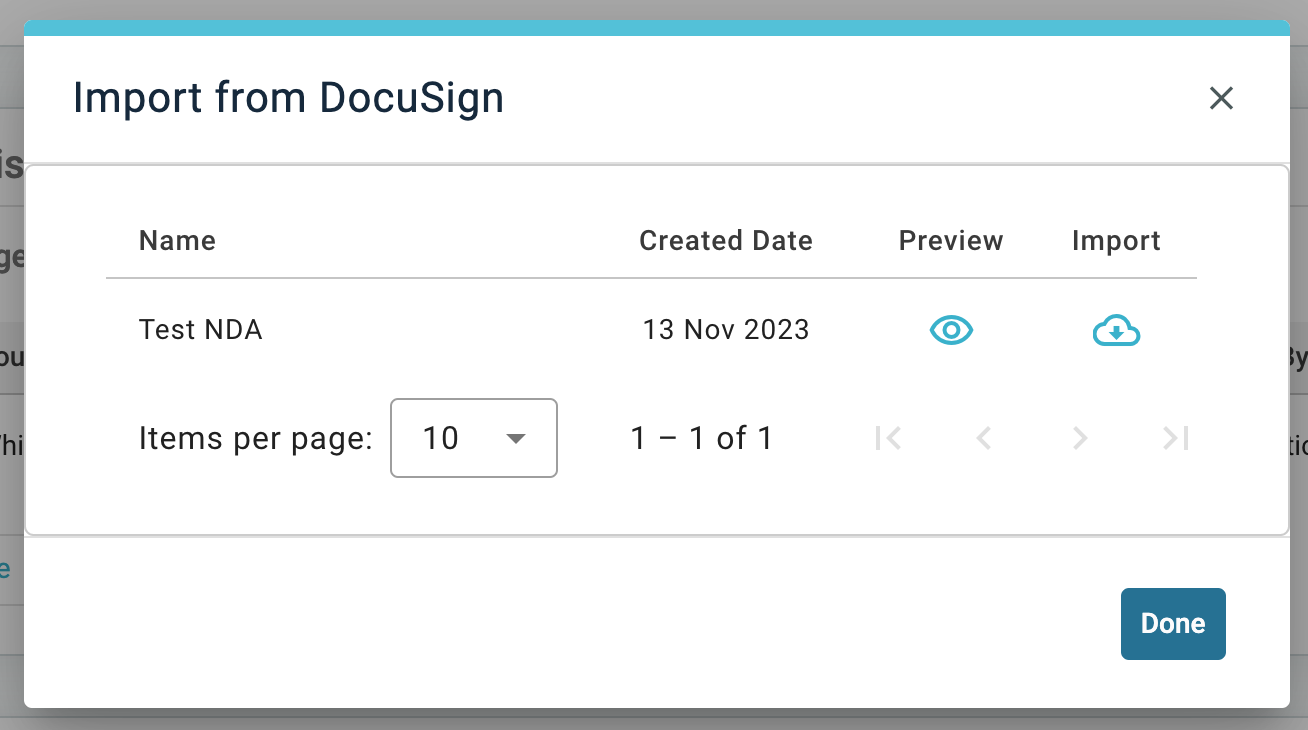This screenshot has height=730, width=1308.
Task: Import Test NDA using the cloud download icon
Action: click(1116, 330)
